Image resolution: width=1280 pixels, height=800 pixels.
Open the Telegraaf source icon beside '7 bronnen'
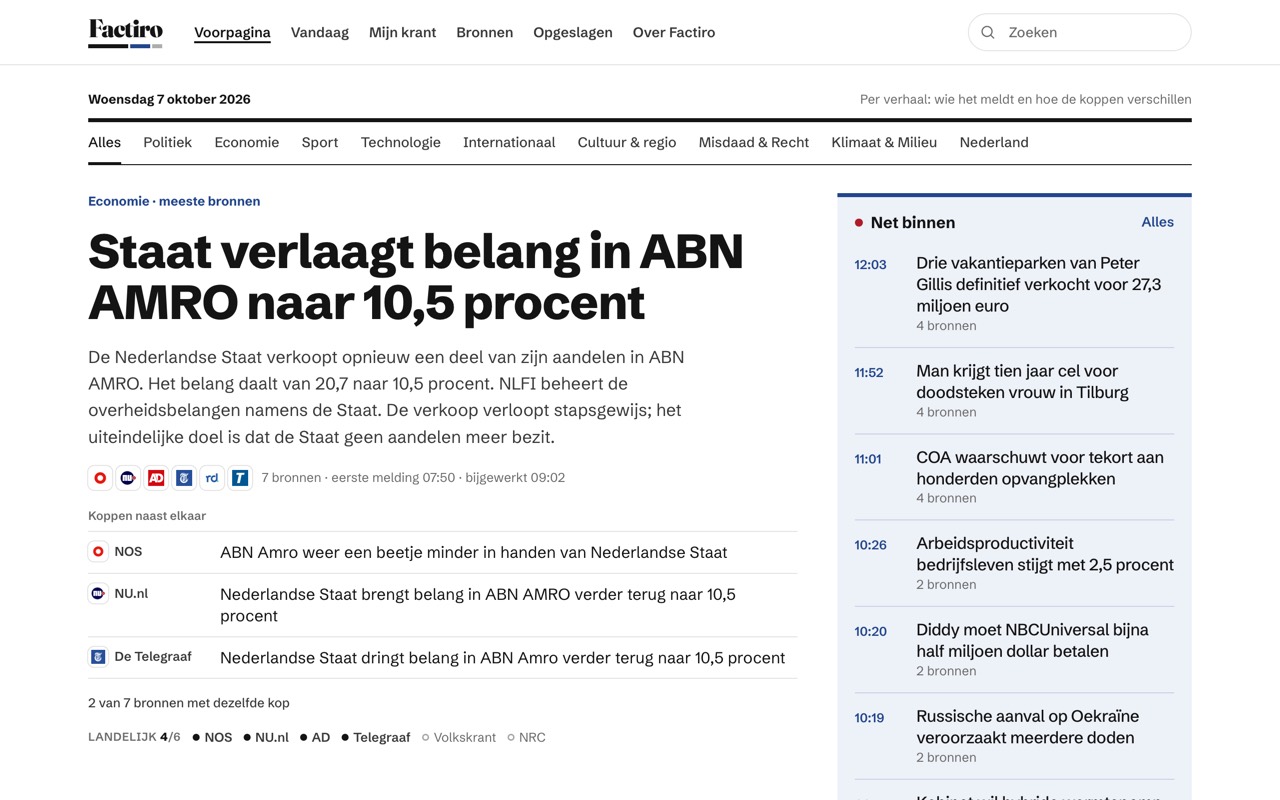click(x=184, y=478)
